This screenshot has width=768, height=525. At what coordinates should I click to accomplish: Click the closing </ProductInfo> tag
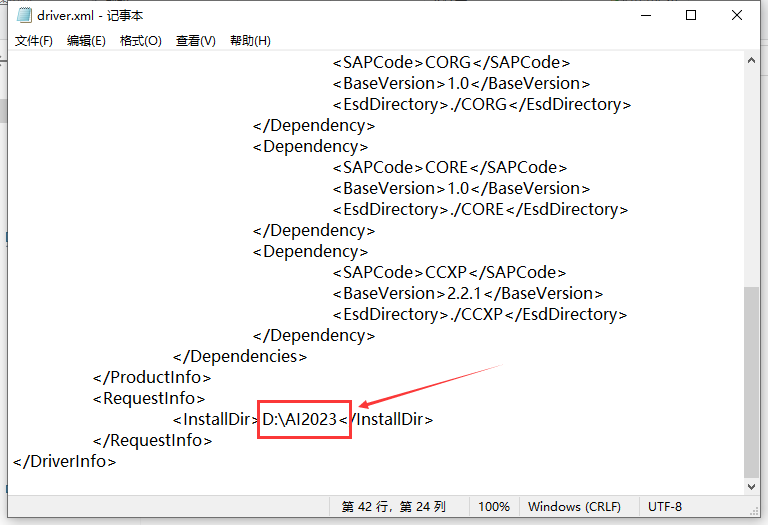point(152,378)
